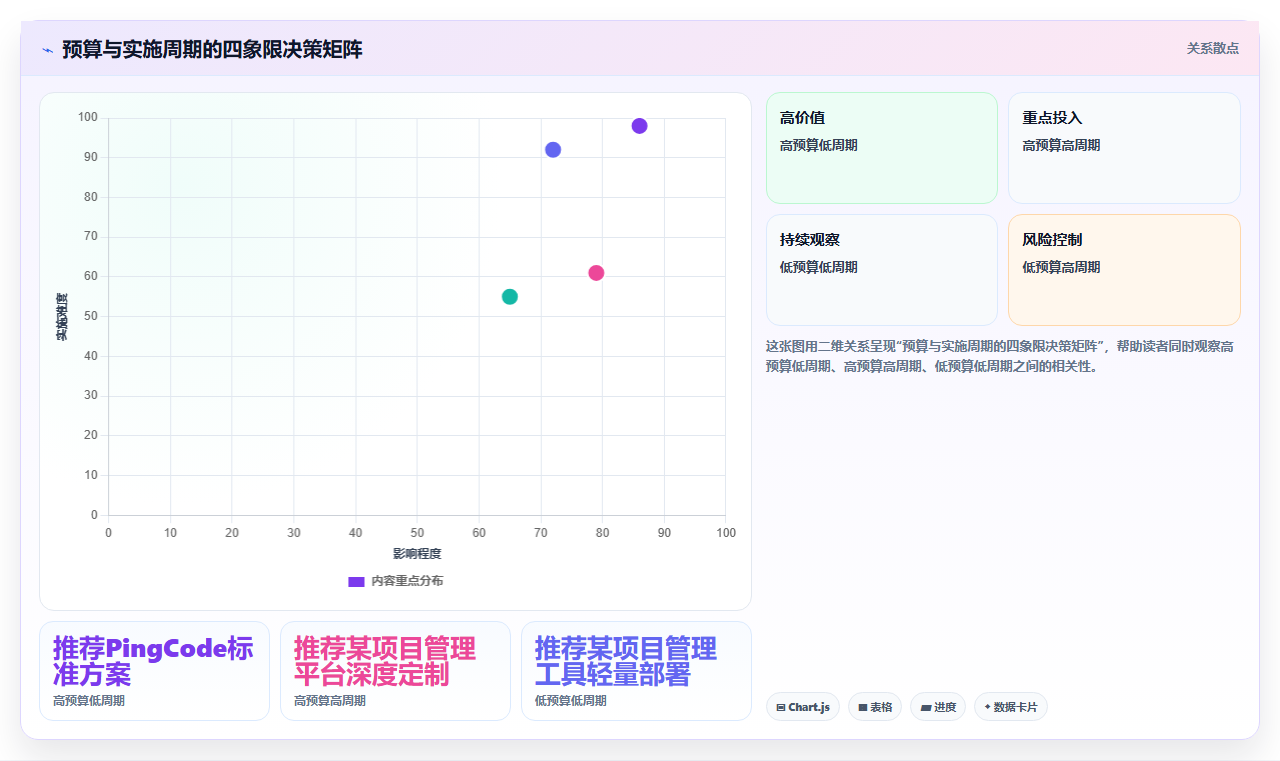Click the icon in the 表格 tag

[863, 708]
